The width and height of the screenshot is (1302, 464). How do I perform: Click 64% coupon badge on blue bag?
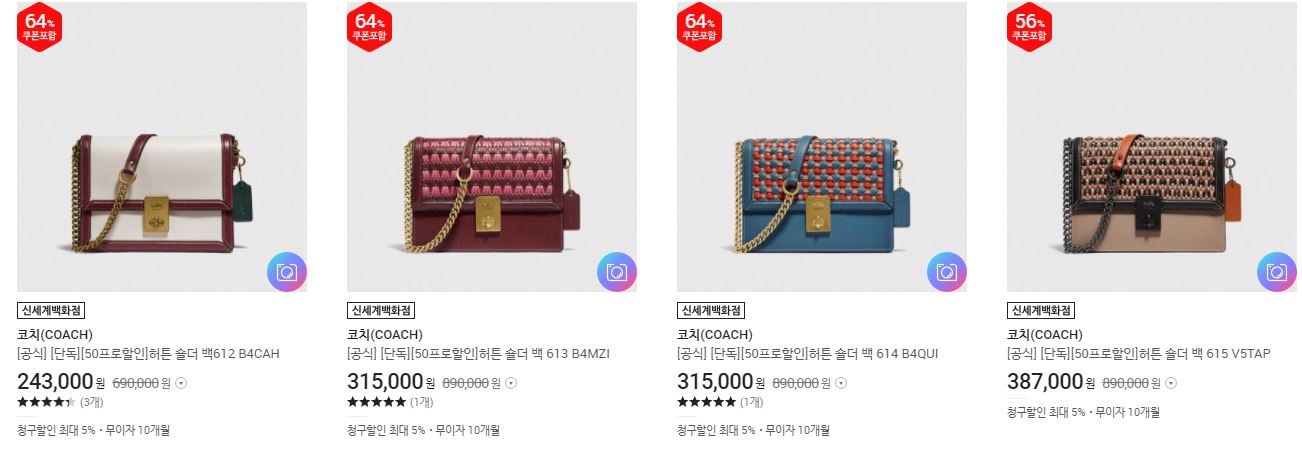point(700,26)
